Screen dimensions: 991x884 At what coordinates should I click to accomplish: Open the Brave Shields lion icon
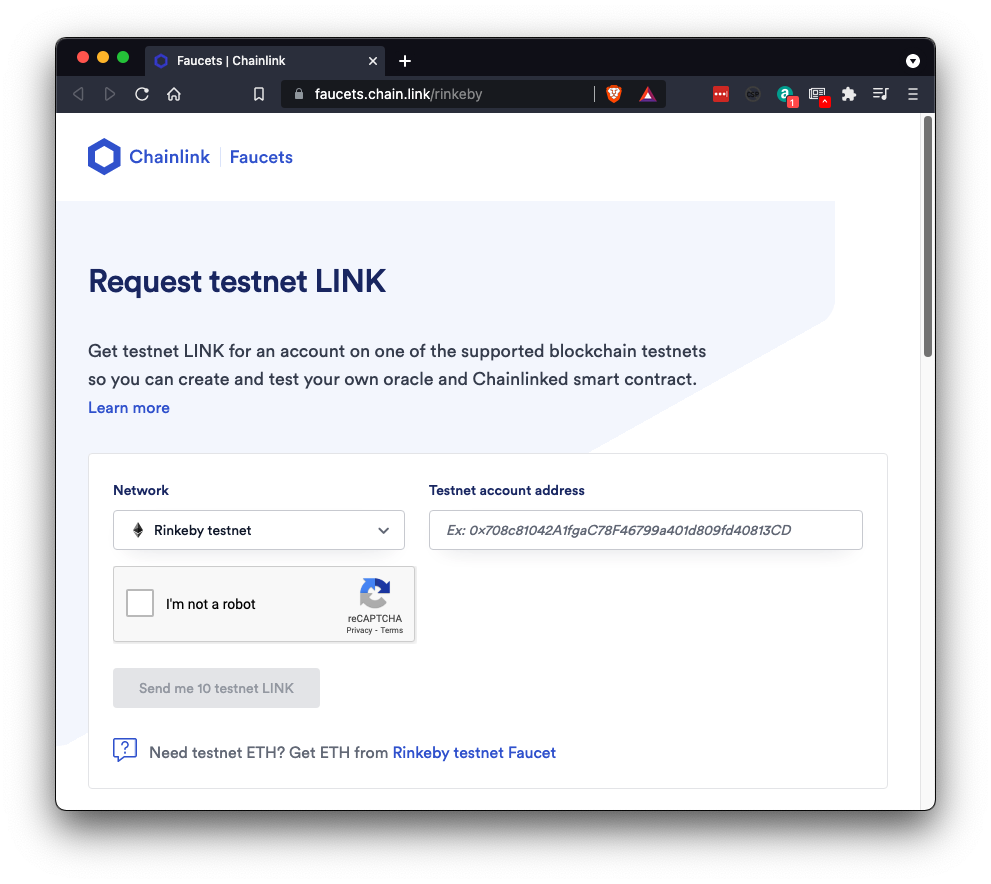pyautogui.click(x=614, y=94)
